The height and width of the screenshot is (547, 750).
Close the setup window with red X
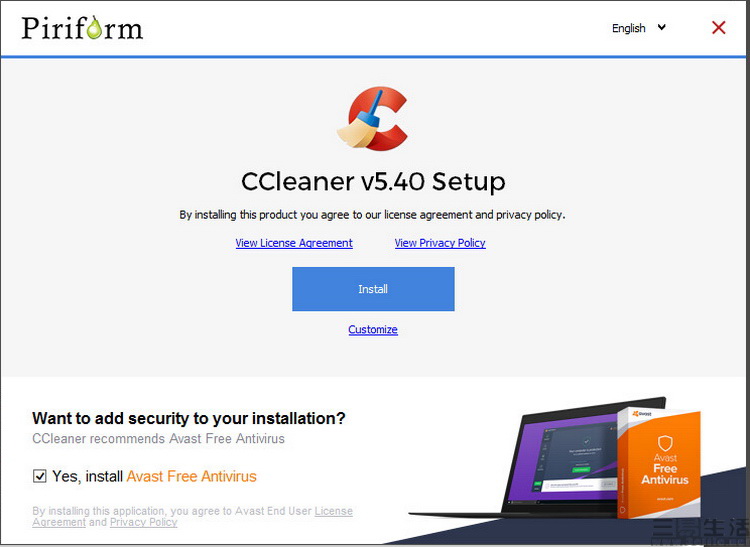pyautogui.click(x=718, y=28)
